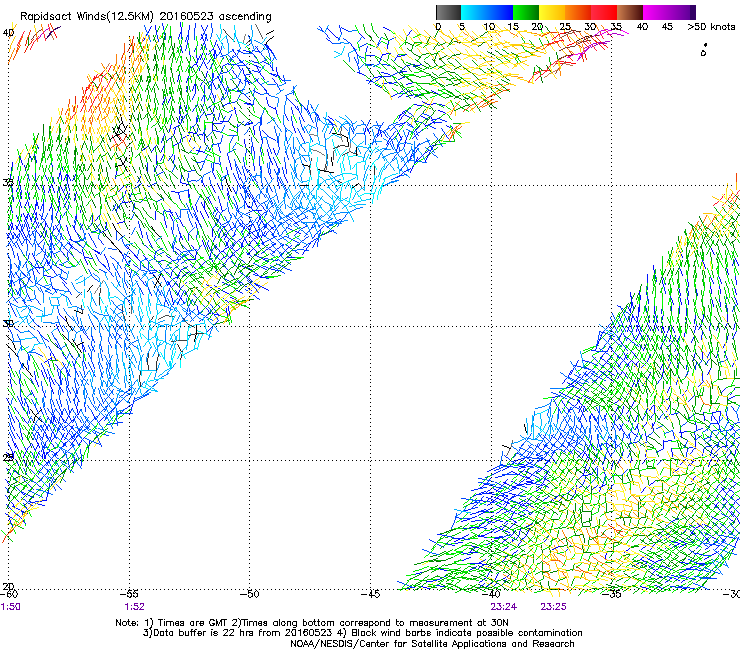This screenshot has height=650, width=740.
Task: Click the longitude label -45
Action: [370, 594]
